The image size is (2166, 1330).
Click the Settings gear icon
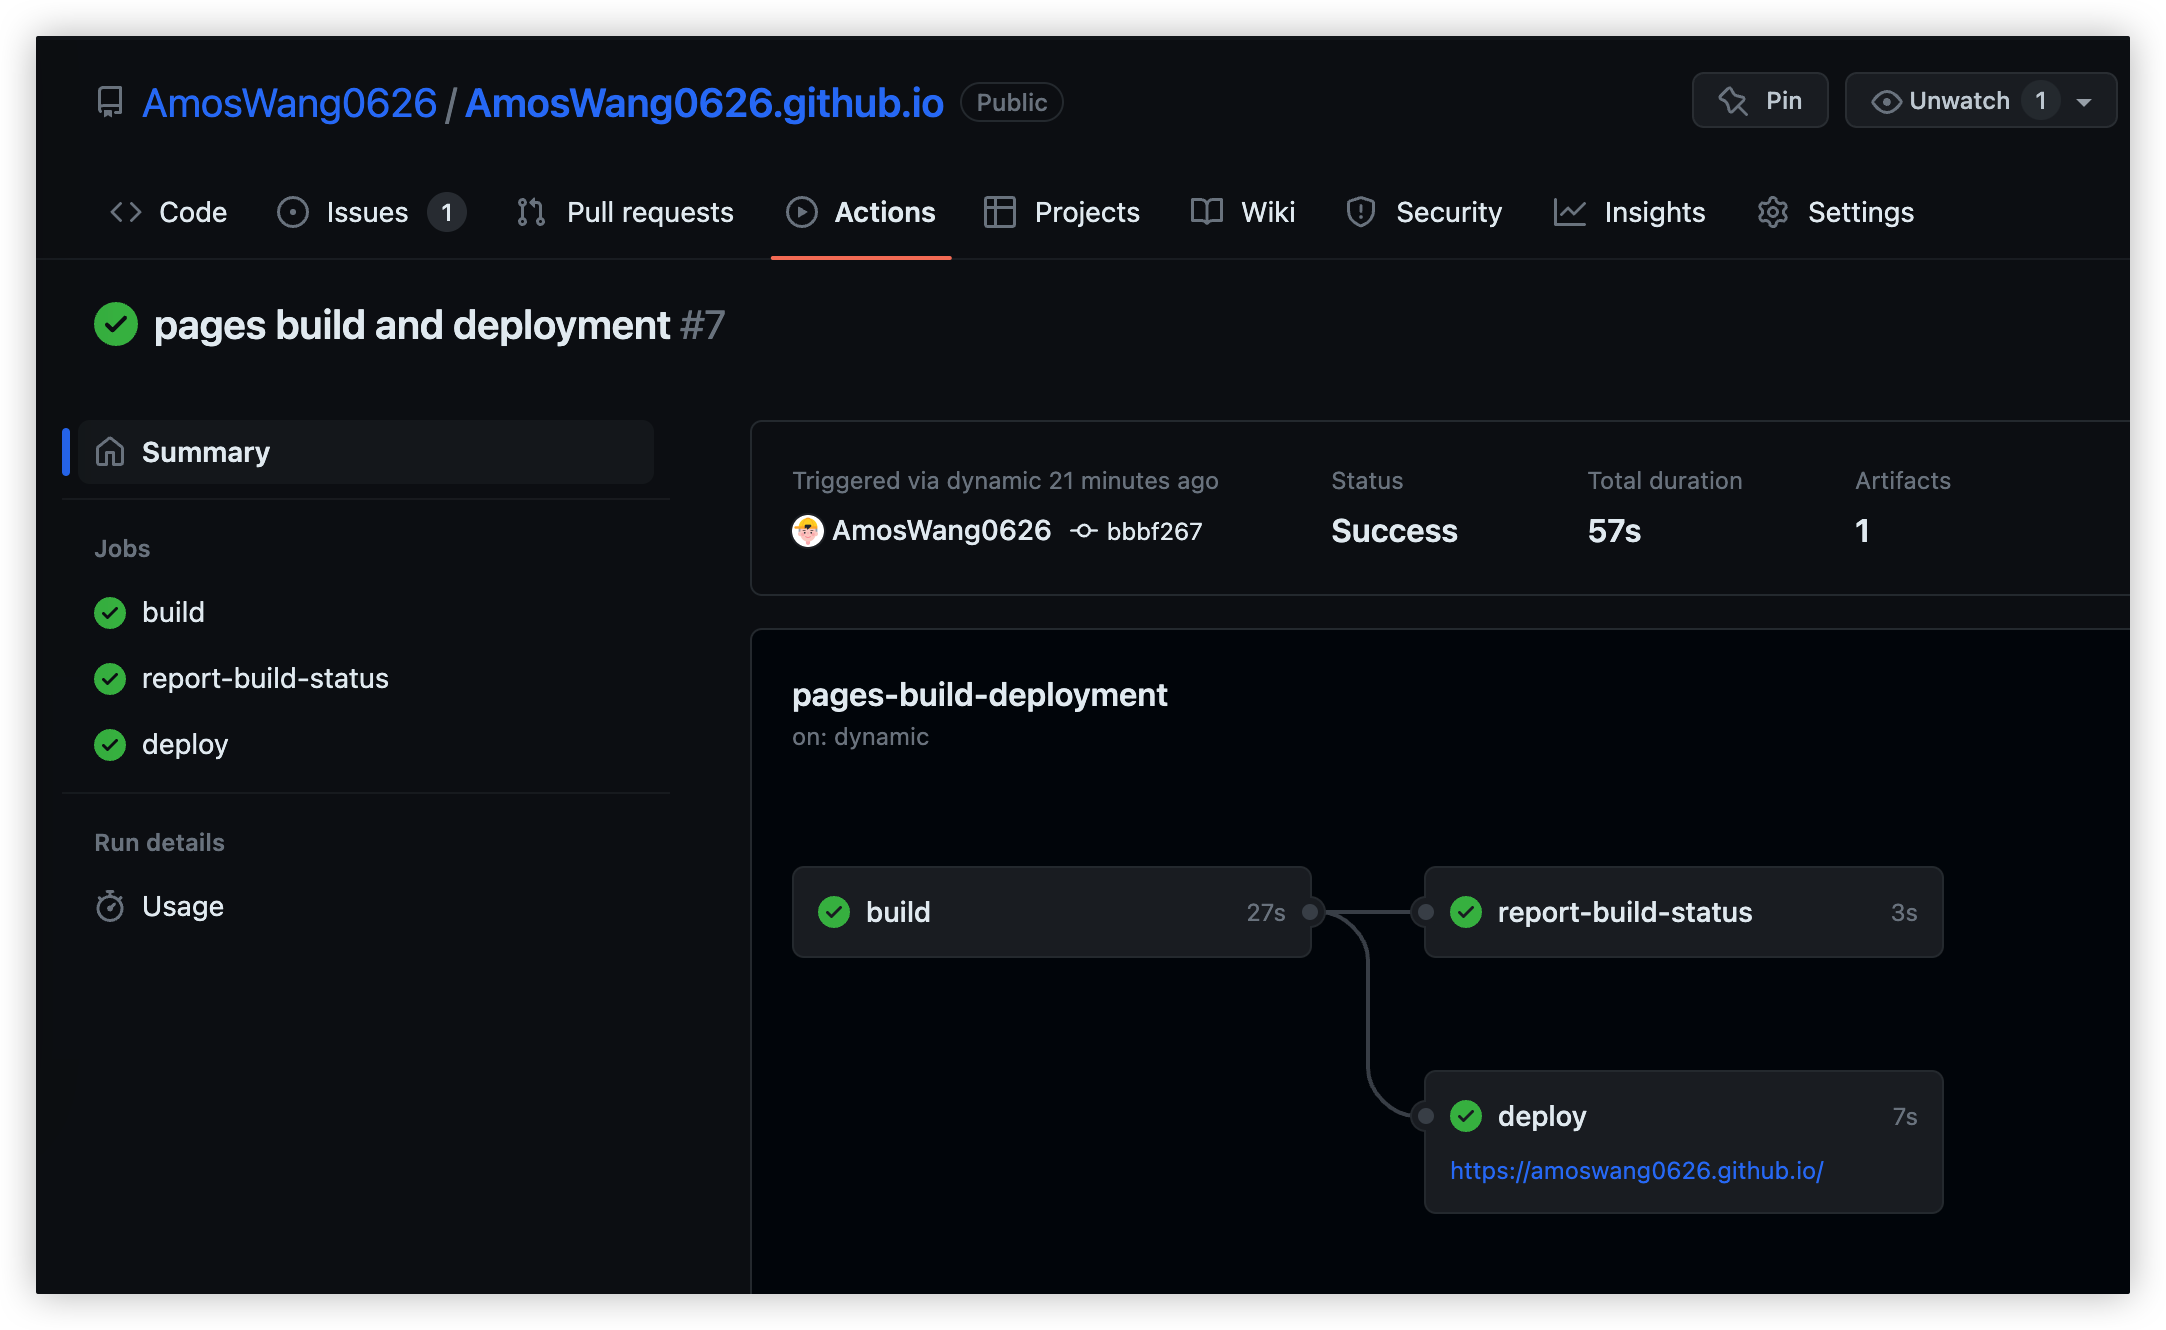point(1773,212)
